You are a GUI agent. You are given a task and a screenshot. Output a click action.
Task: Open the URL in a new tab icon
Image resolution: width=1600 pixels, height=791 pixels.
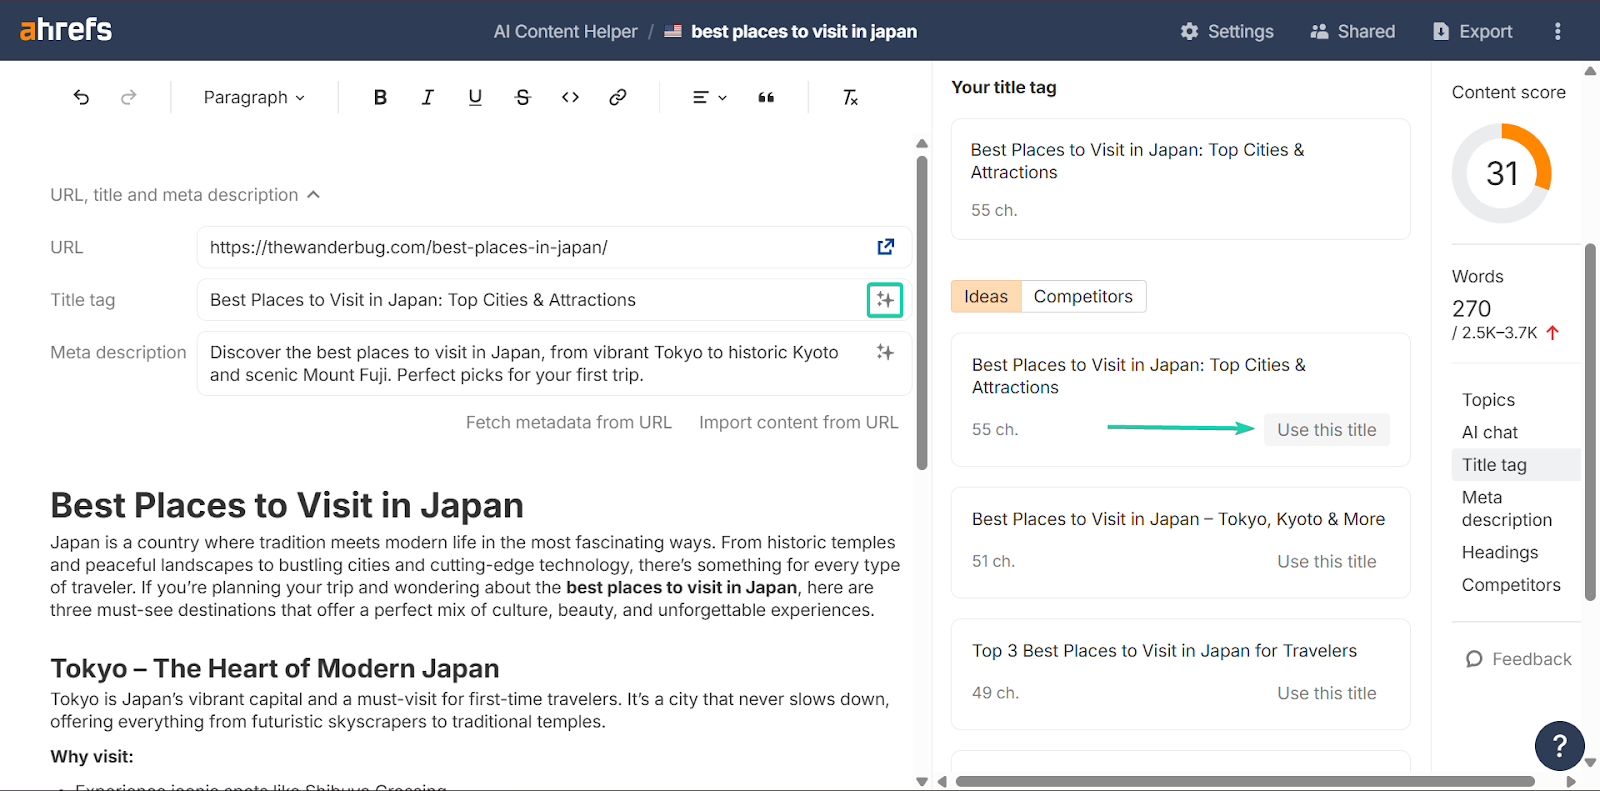coord(886,247)
